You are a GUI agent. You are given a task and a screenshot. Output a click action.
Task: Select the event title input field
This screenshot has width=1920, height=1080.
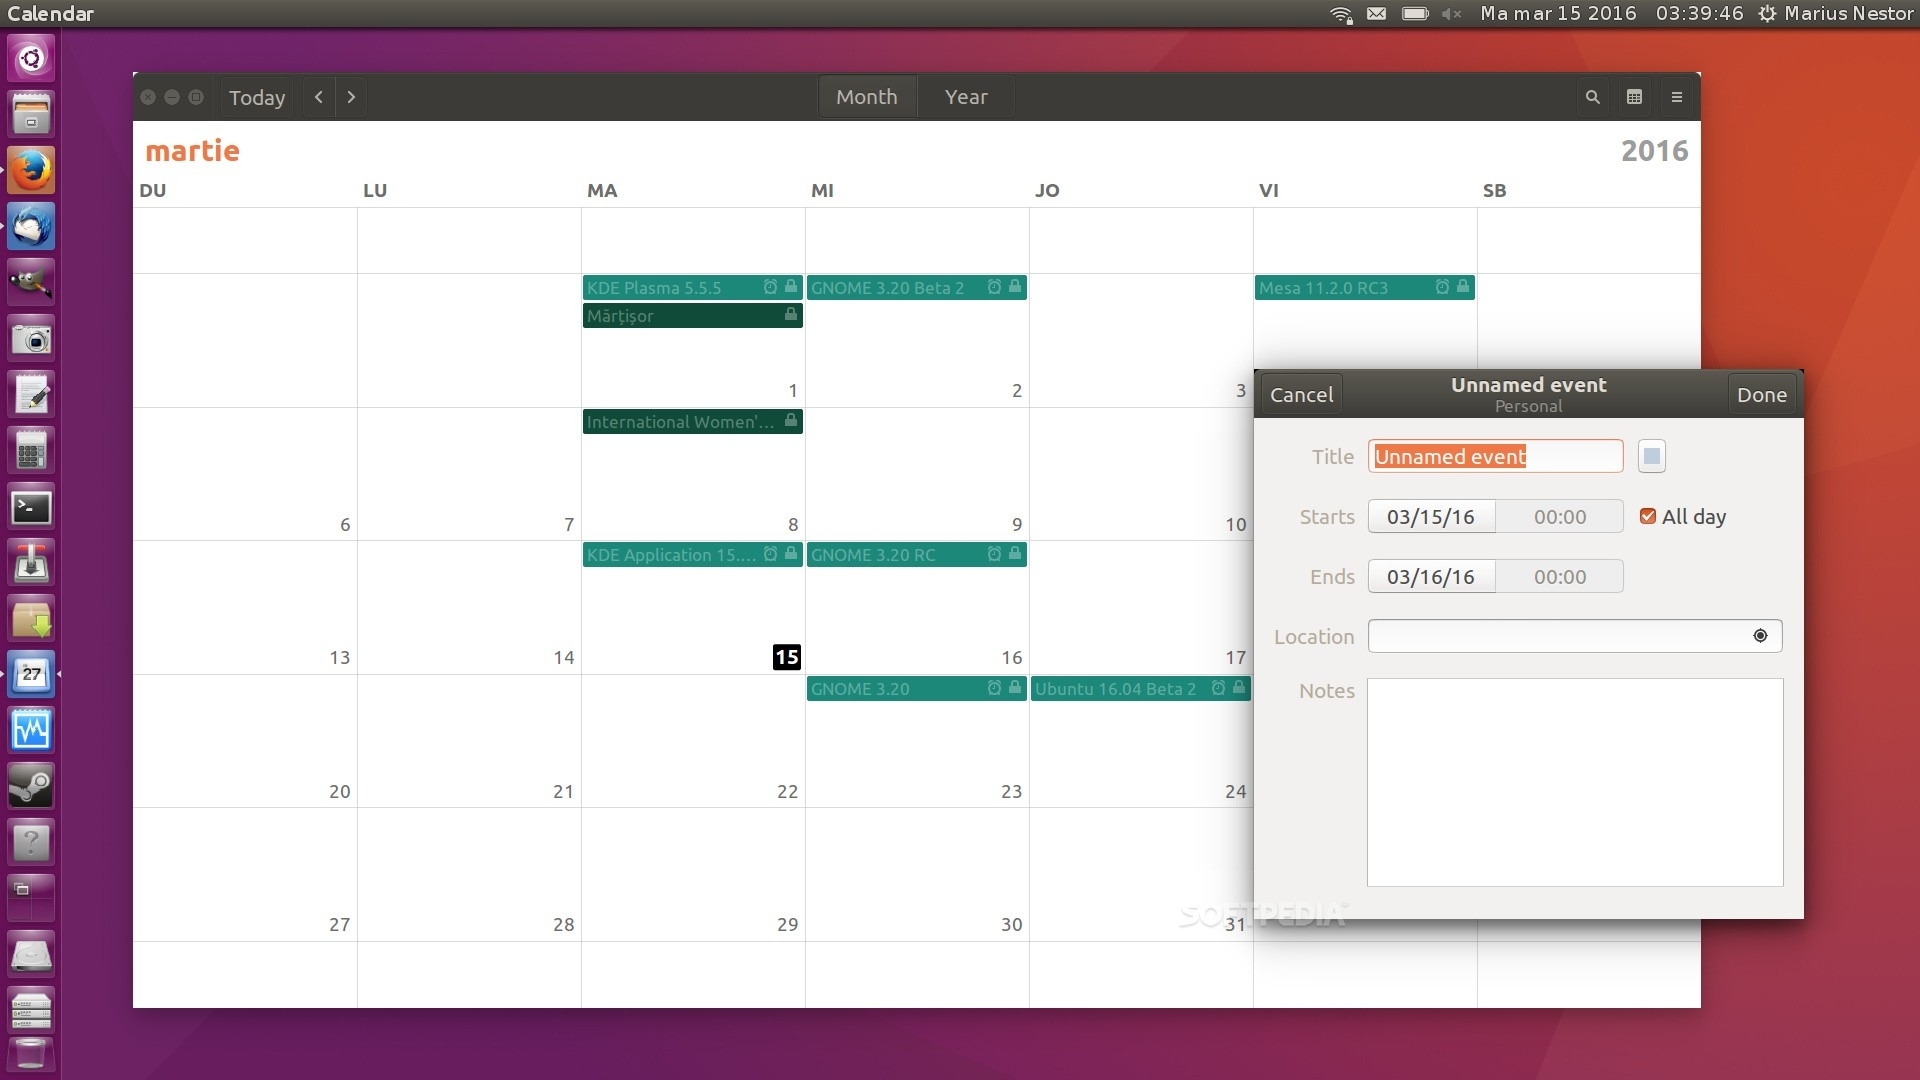click(1497, 456)
